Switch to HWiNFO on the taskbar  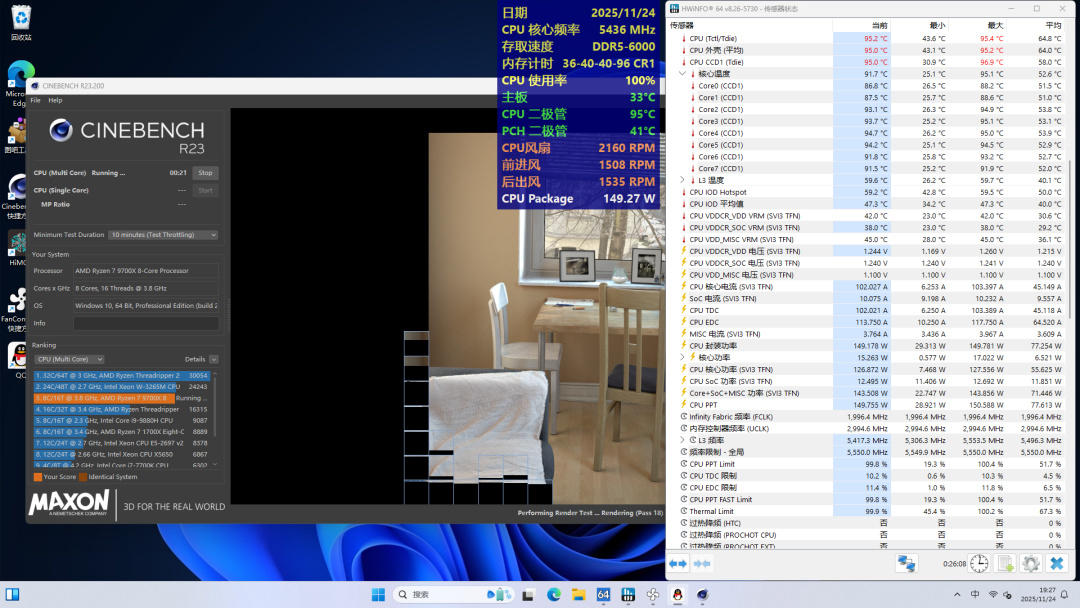(628, 594)
